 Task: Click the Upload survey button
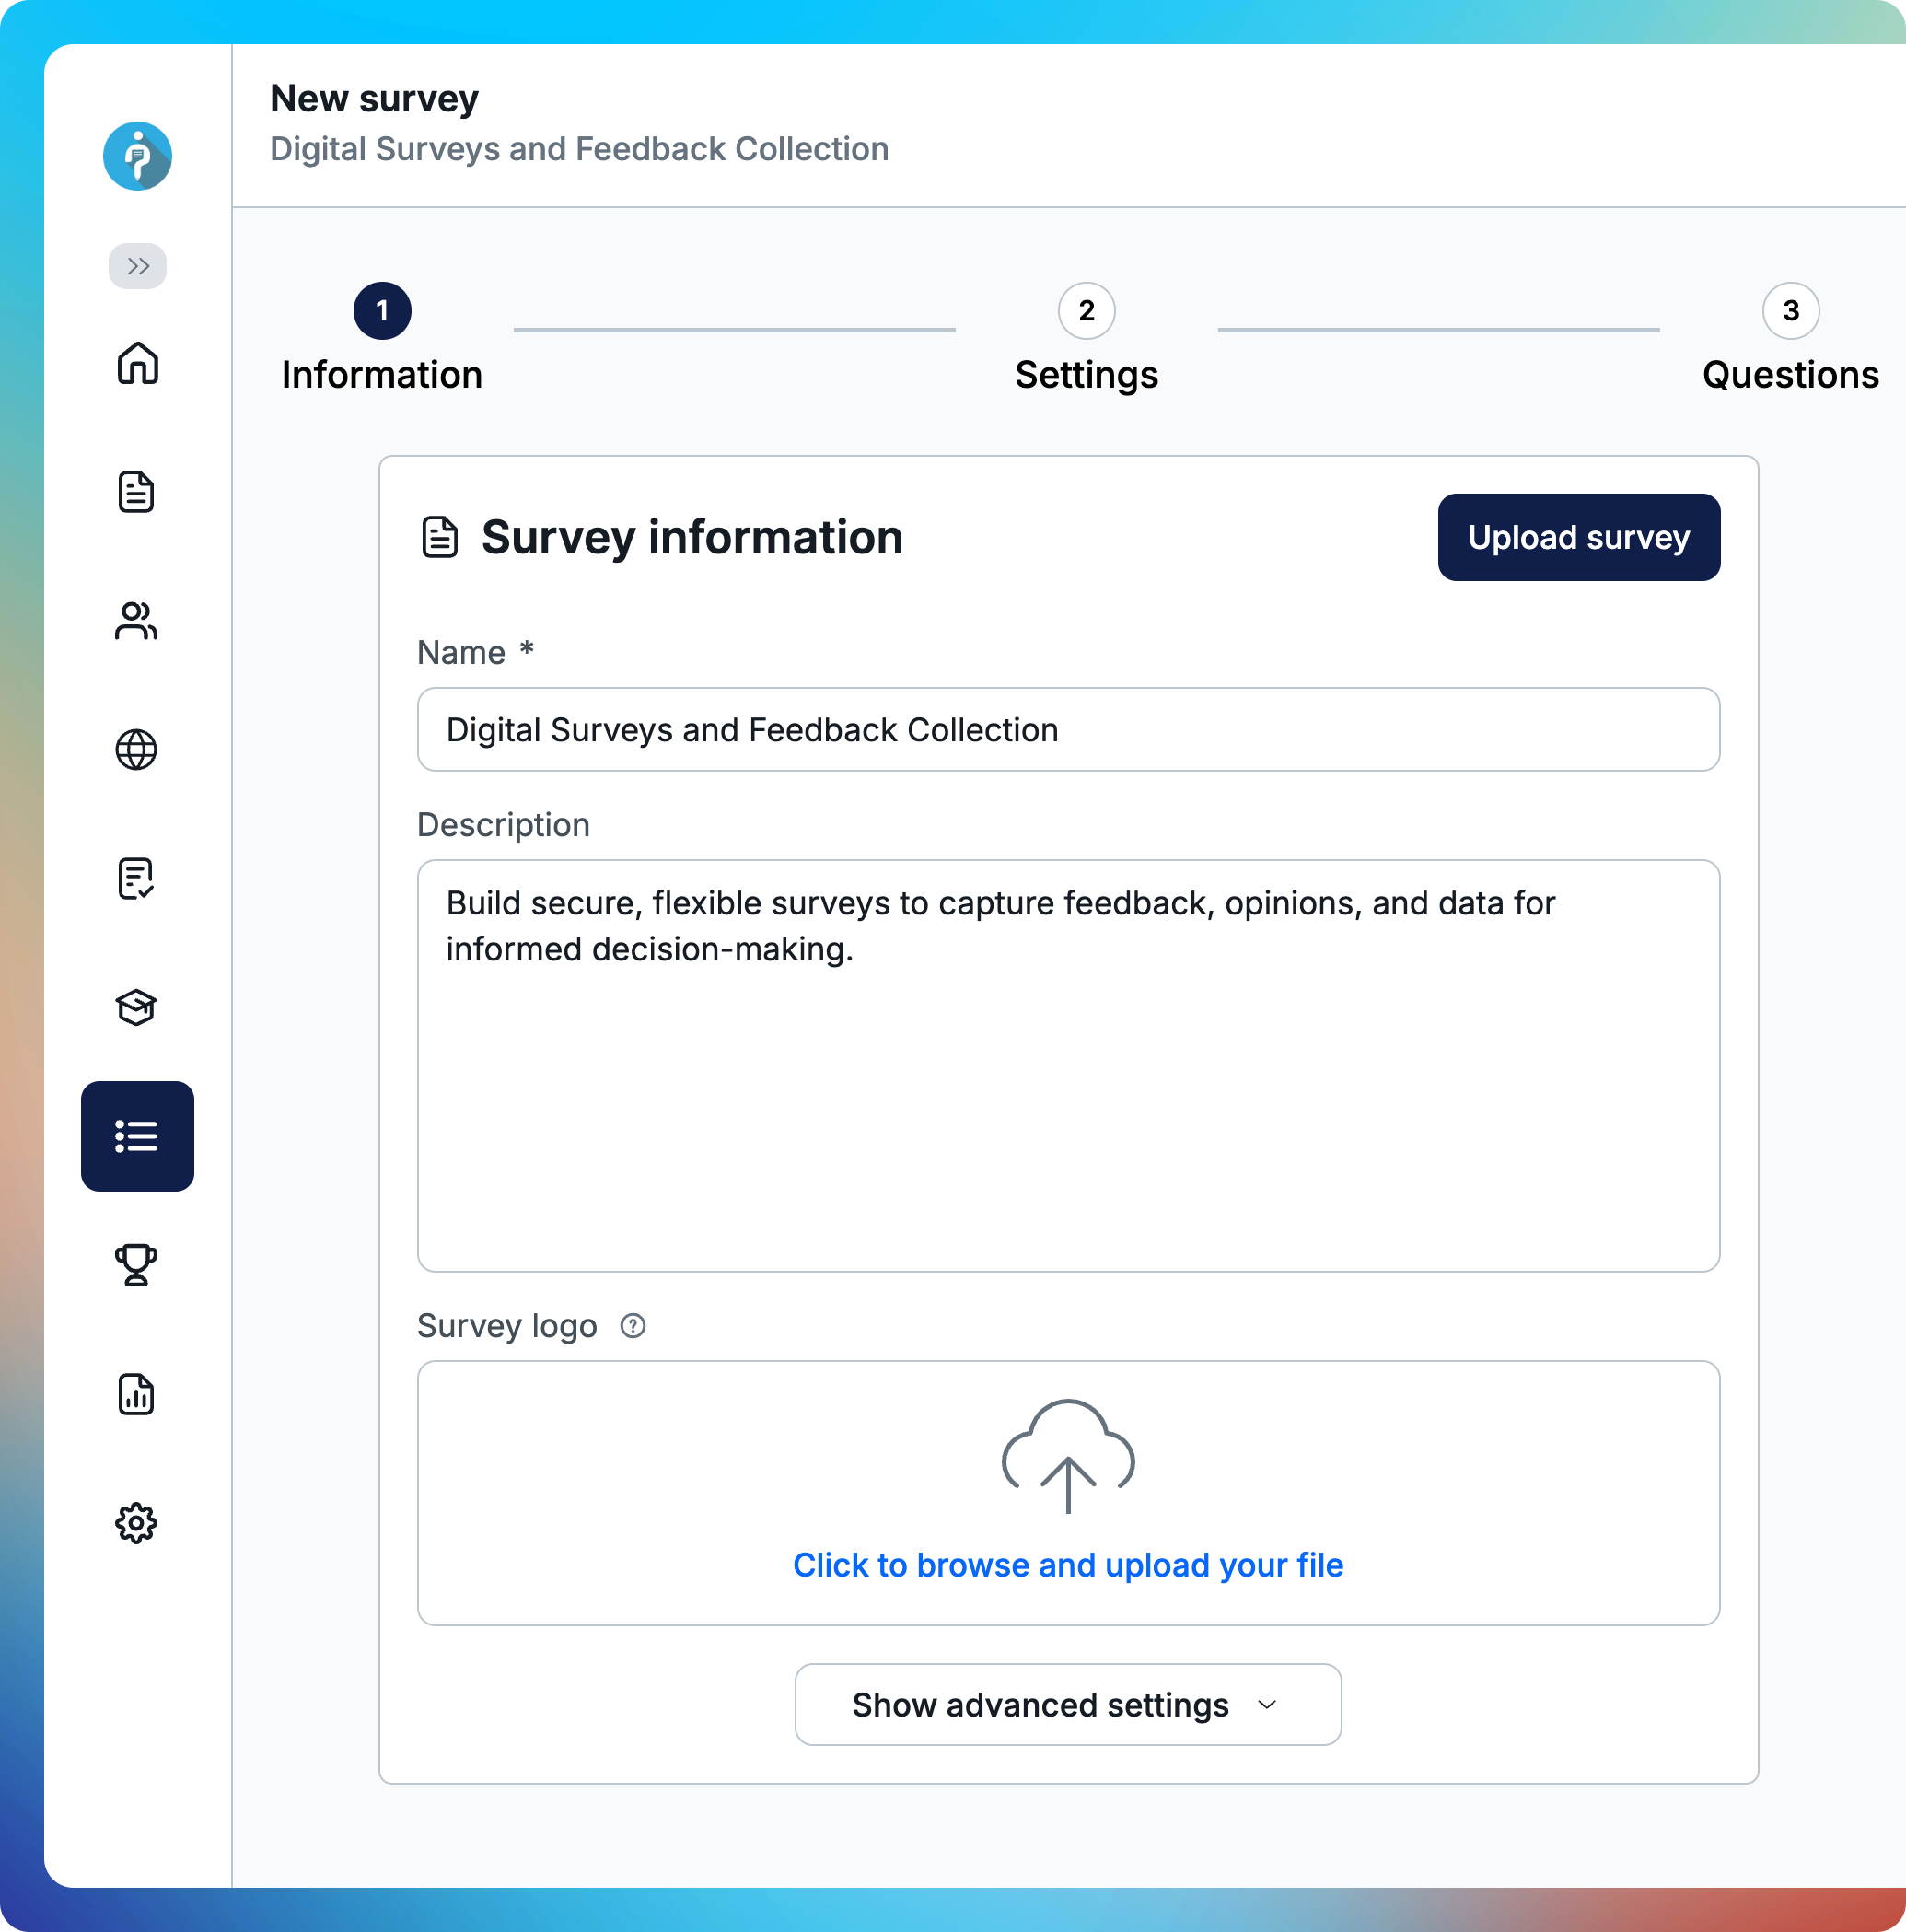coord(1578,537)
